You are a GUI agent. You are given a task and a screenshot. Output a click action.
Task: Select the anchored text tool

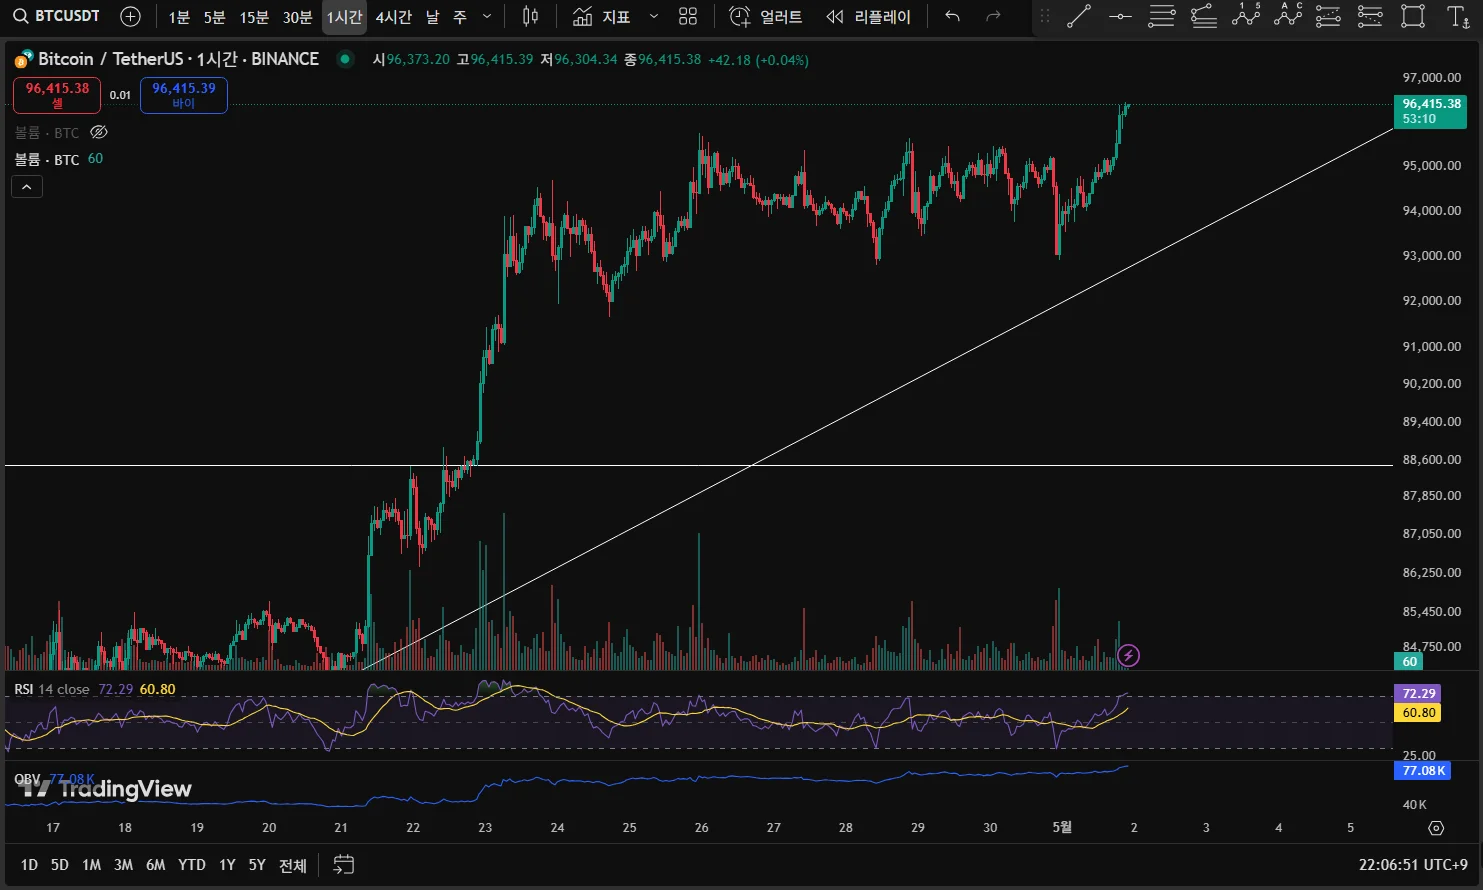[x=1457, y=16]
